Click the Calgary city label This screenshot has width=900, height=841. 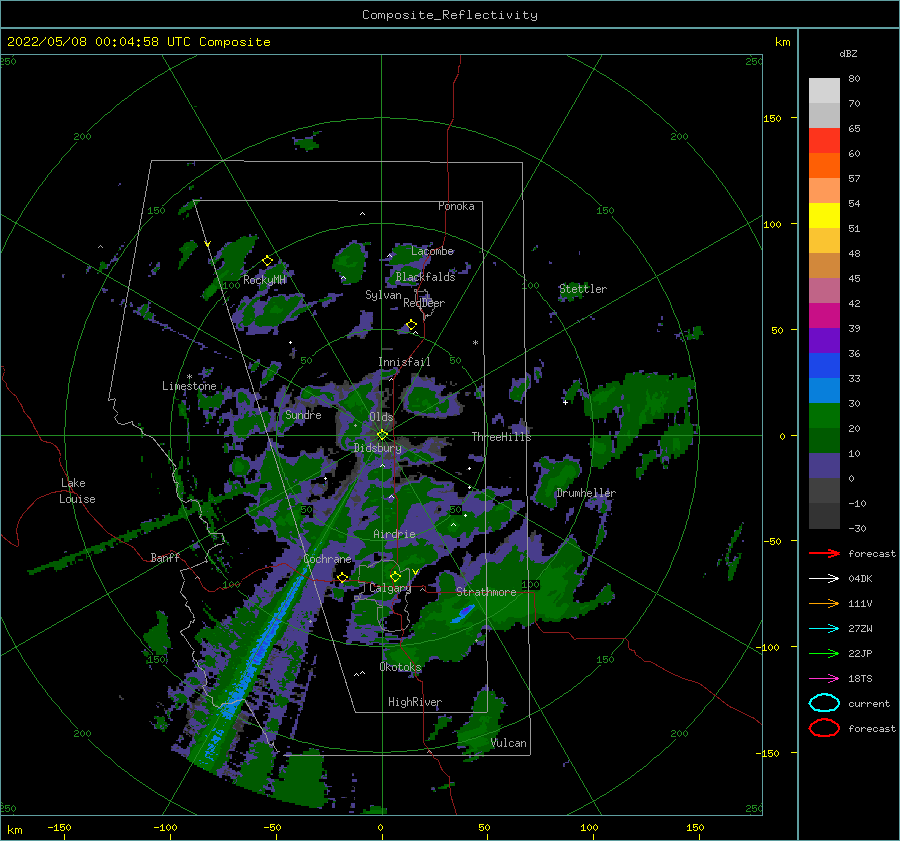pos(390,588)
